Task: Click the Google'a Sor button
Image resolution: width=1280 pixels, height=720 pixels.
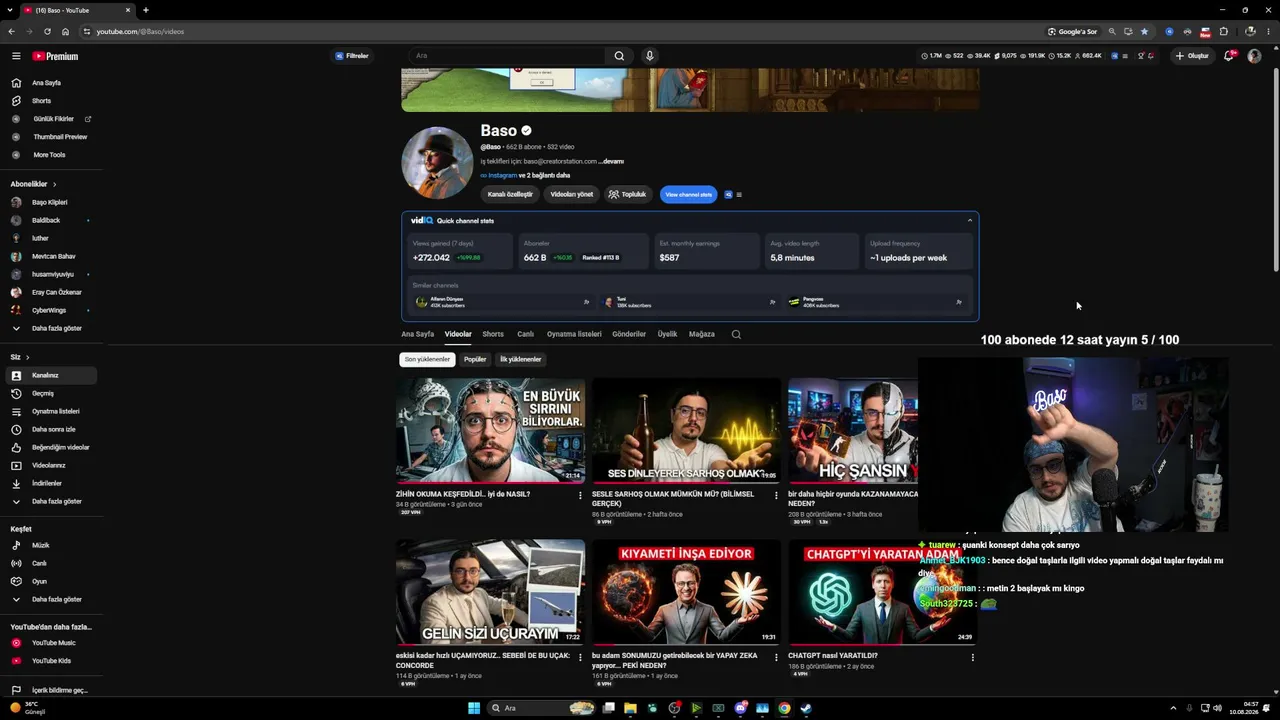Action: [x=1073, y=31]
